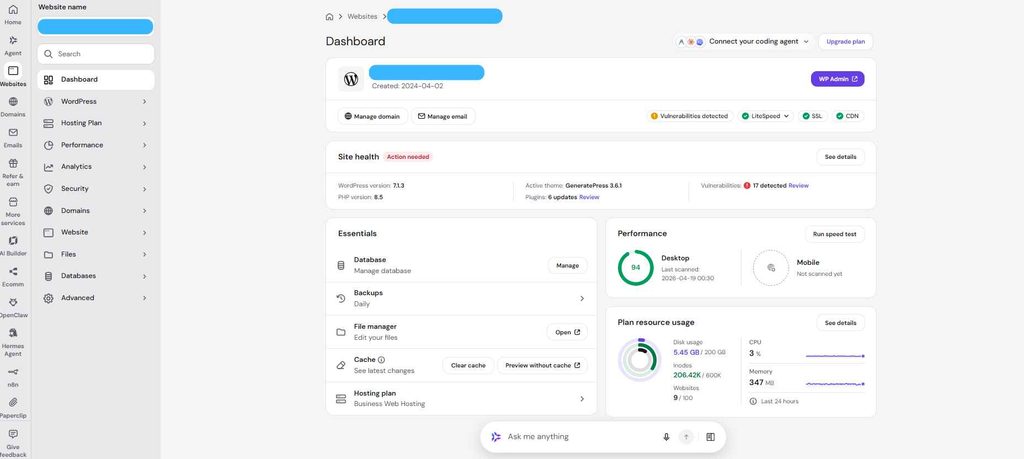Image resolution: width=1024 pixels, height=459 pixels.
Task: Click the Cache info icon
Action: (x=381, y=360)
